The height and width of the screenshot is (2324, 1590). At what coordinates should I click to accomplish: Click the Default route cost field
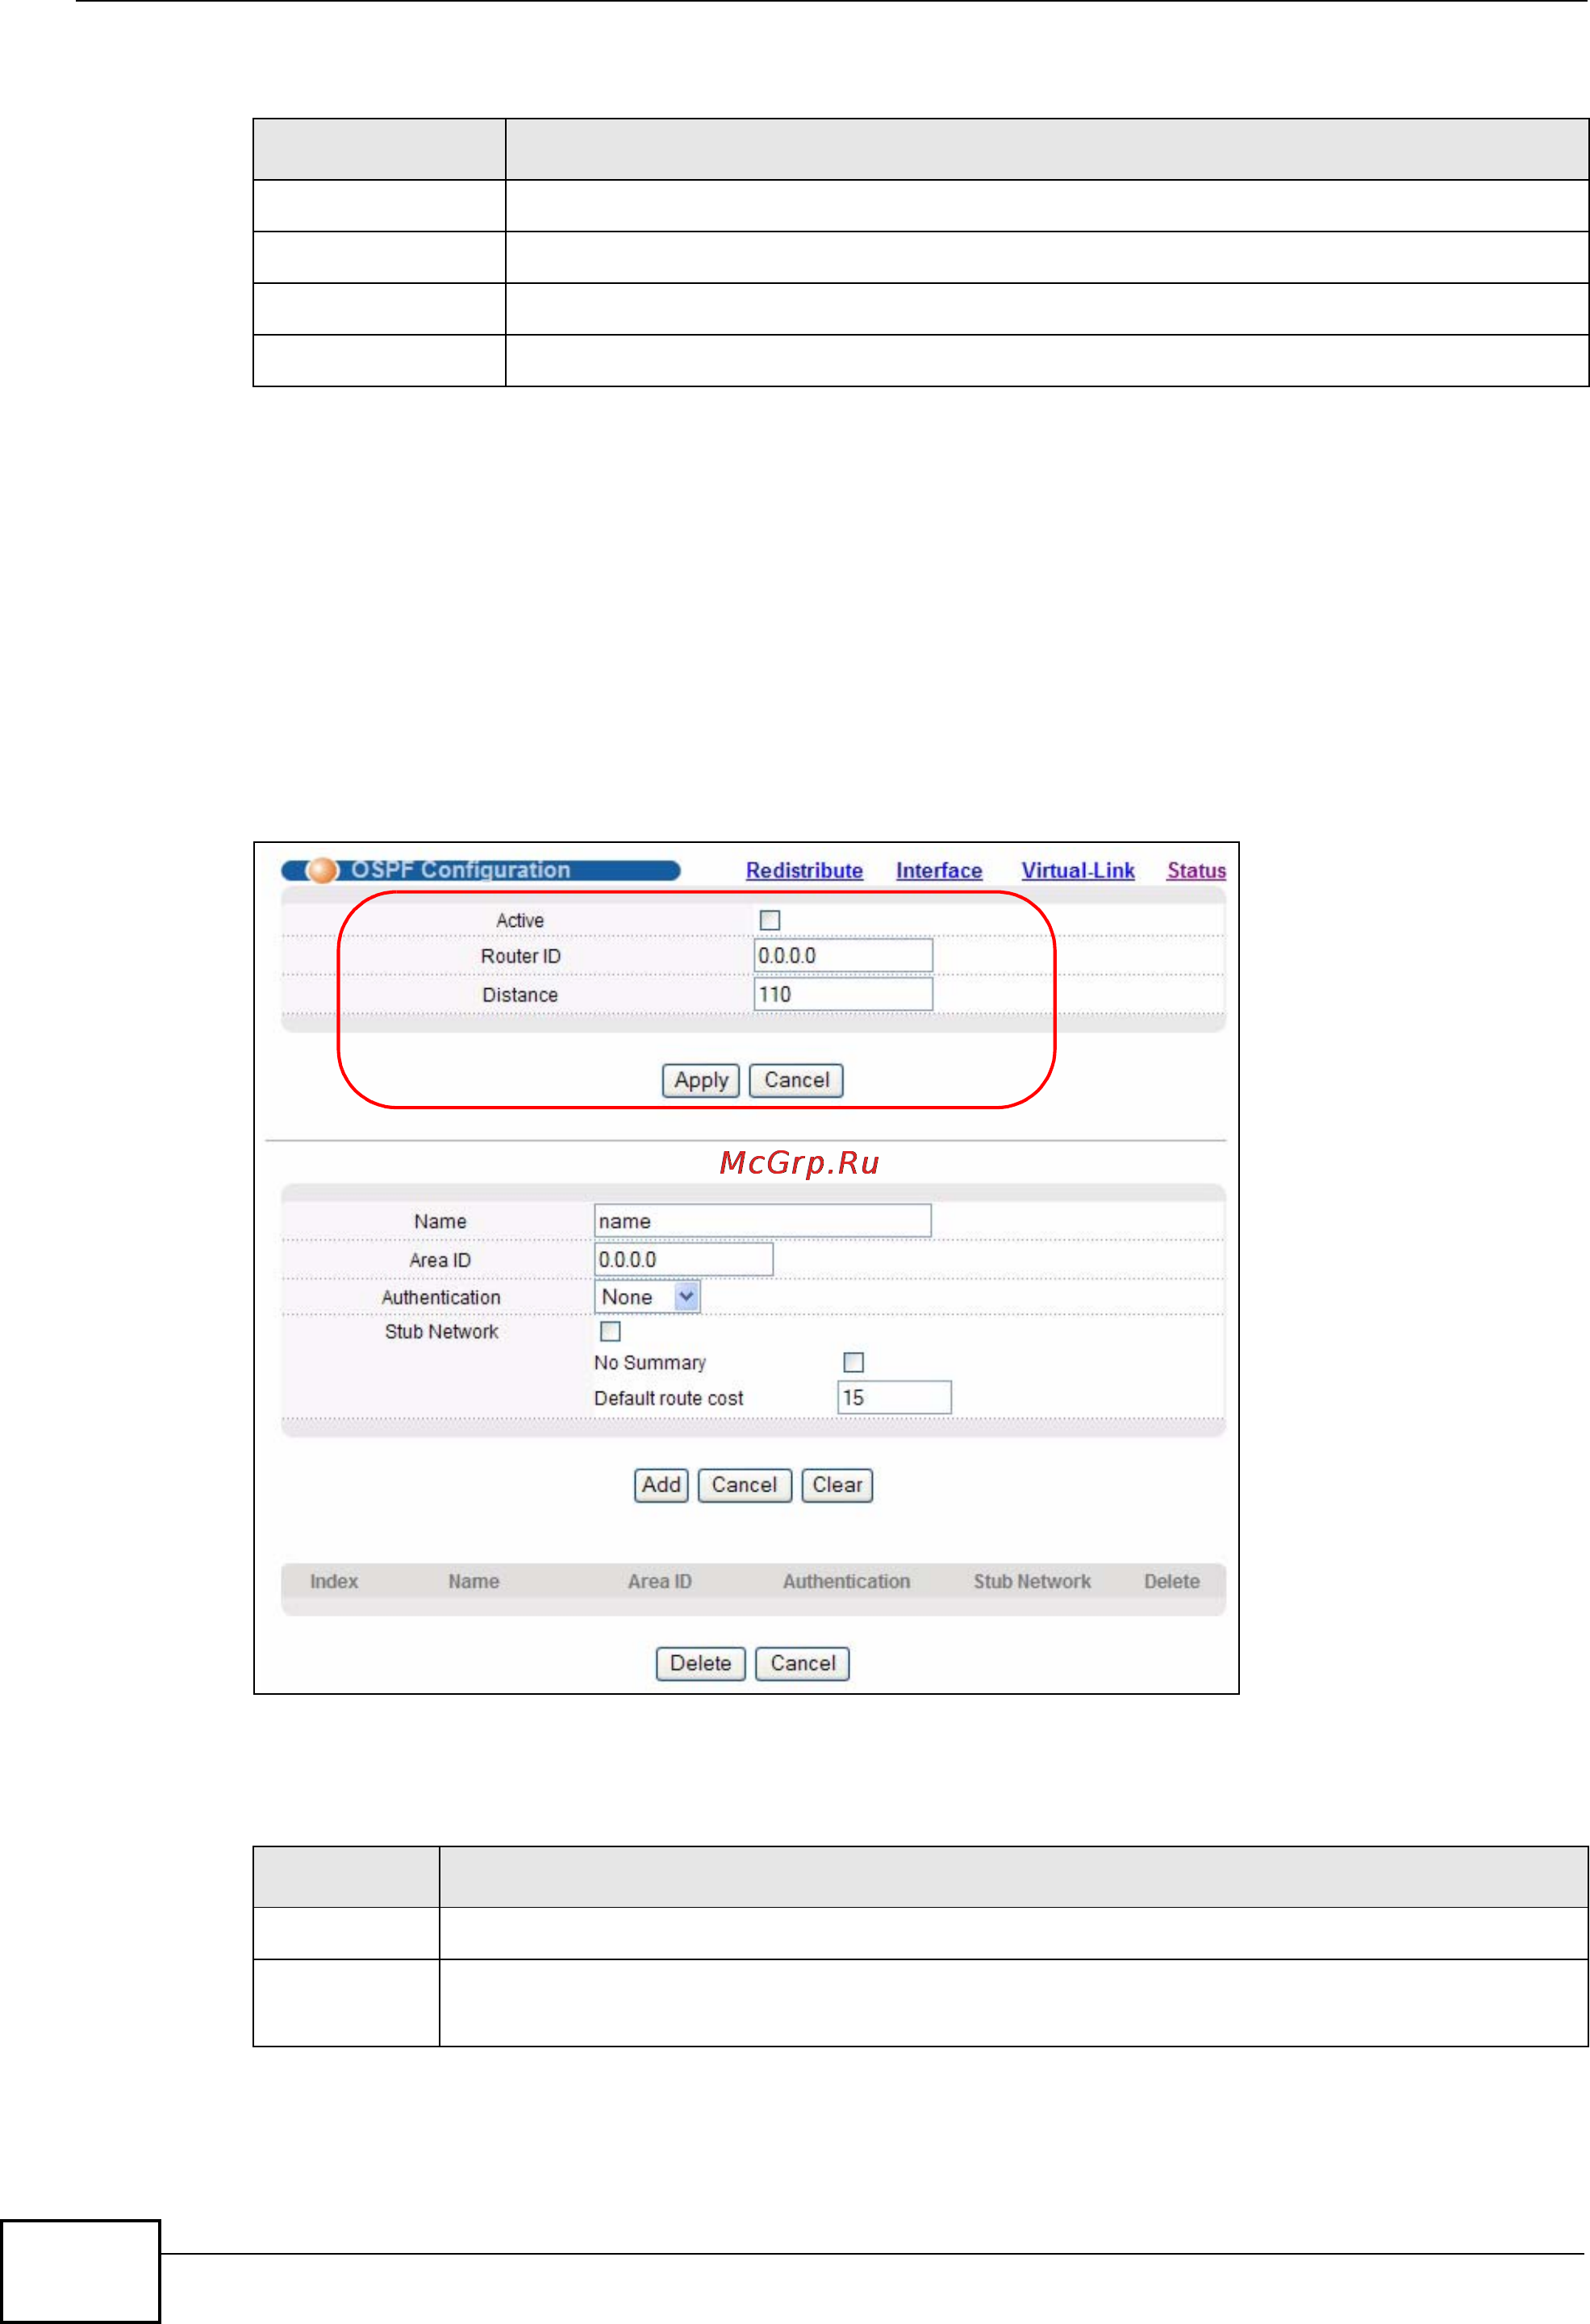pyautogui.click(x=894, y=1397)
